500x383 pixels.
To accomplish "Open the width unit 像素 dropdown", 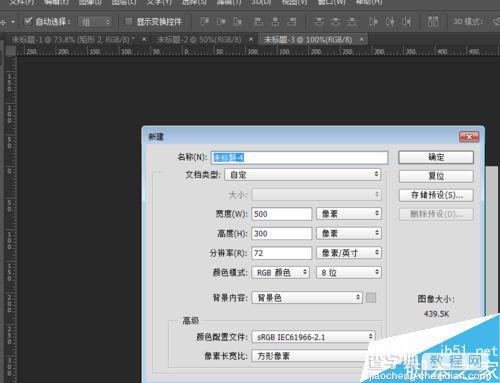I will coord(349,214).
